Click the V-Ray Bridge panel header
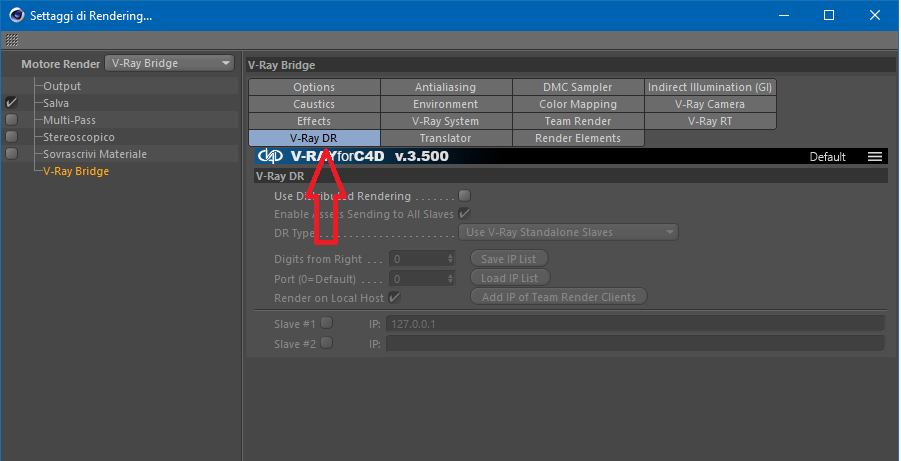The height and width of the screenshot is (461, 901). 571,65
